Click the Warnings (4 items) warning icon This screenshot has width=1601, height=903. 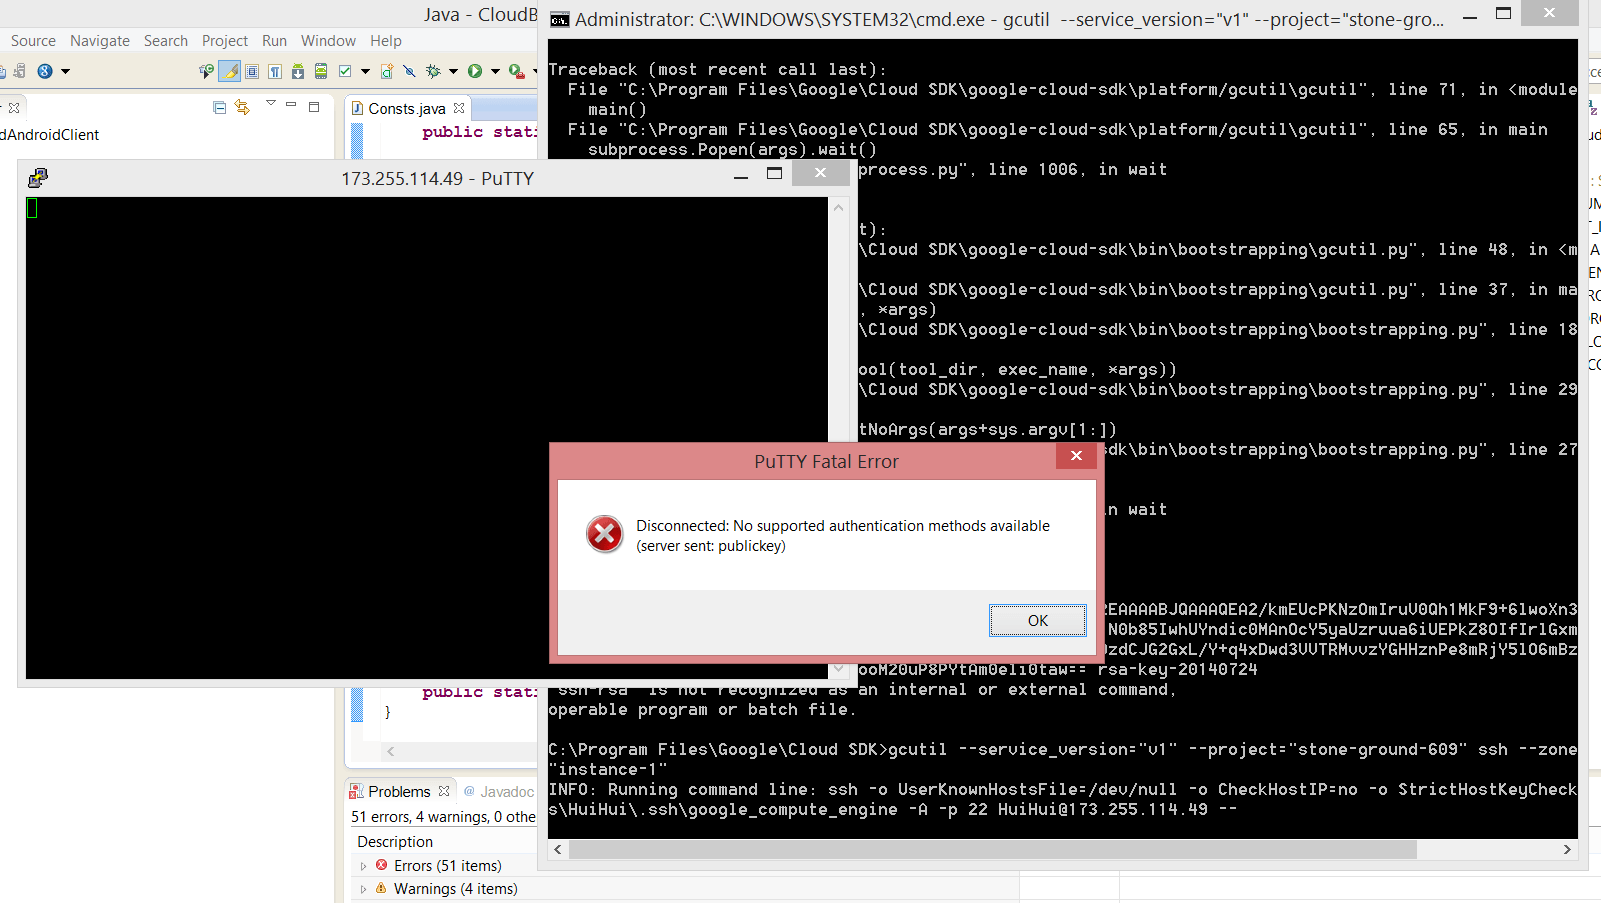[381, 888]
